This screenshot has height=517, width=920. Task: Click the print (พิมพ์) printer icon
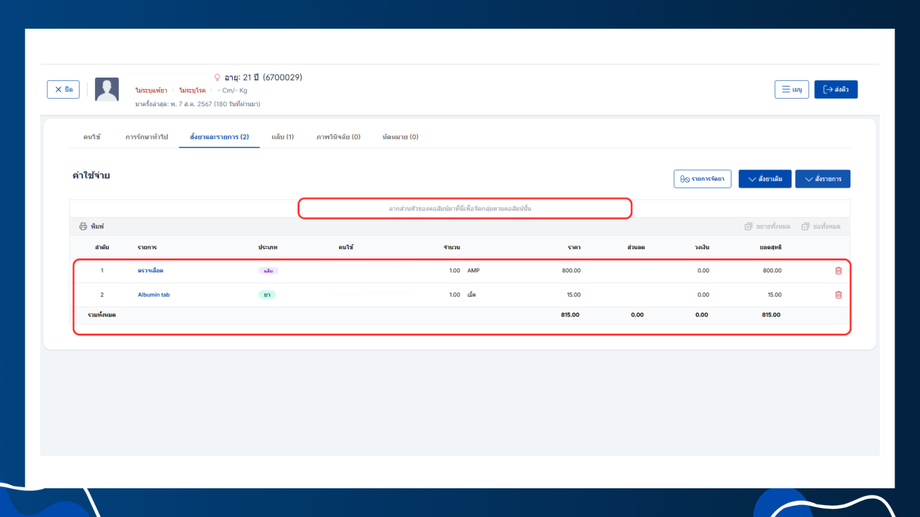[83, 227]
